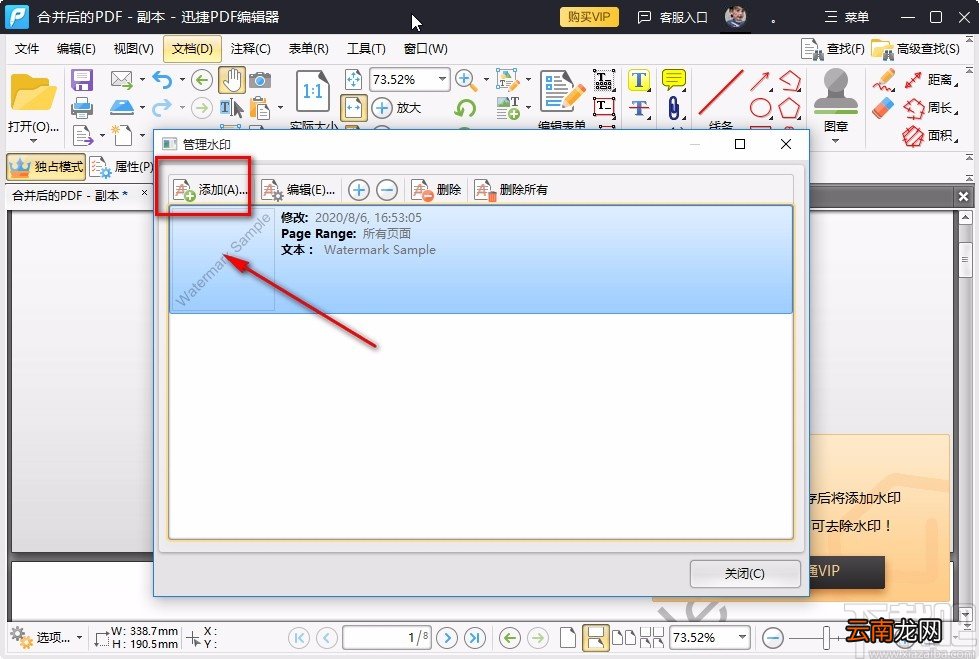
Task: Expand the 图章 stamp dropdown
Action: (835, 140)
